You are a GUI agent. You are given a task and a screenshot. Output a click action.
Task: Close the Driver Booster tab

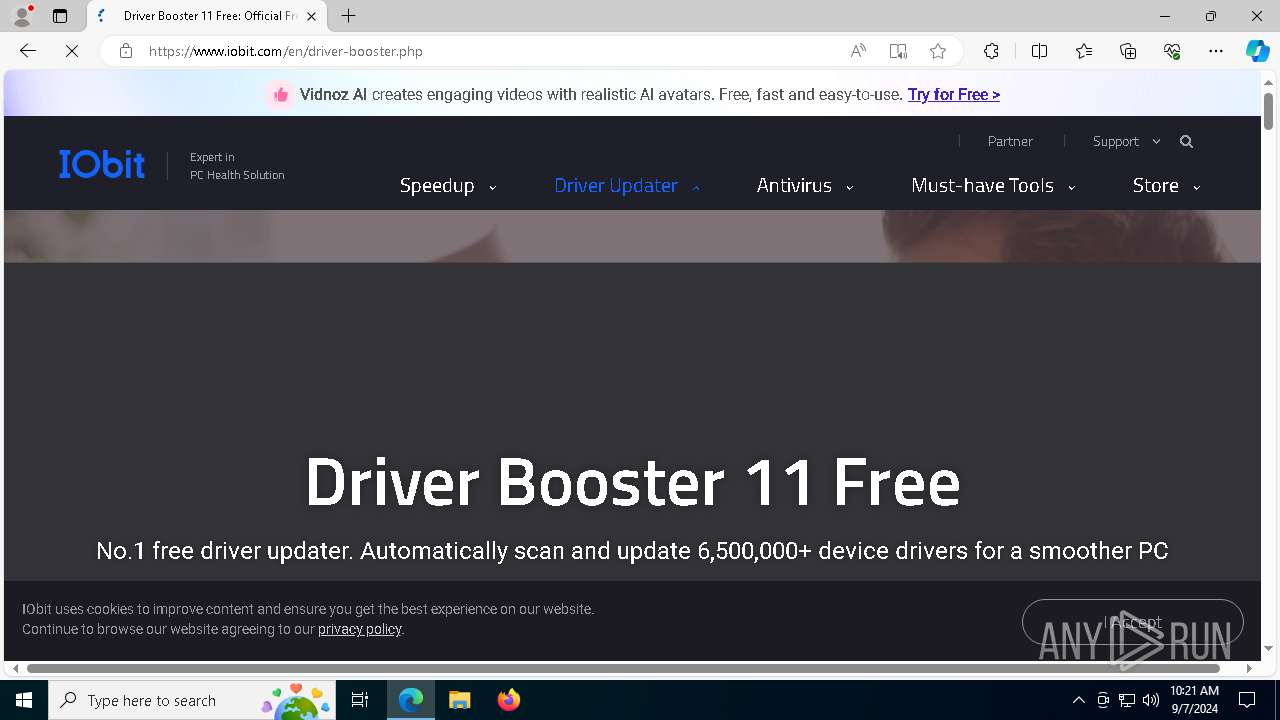click(x=311, y=16)
